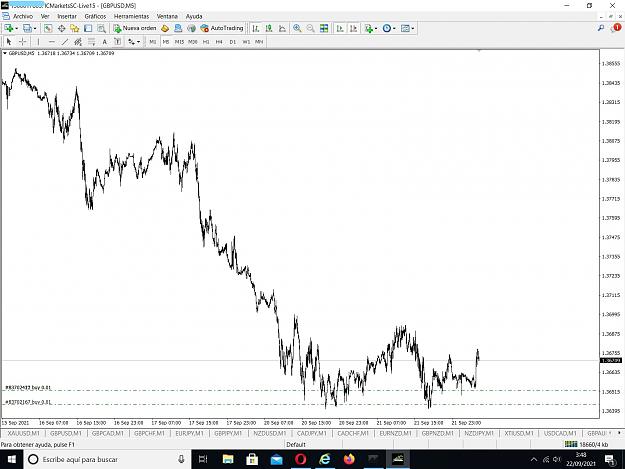Expand the templates dropdown arrow

click(x=413, y=28)
